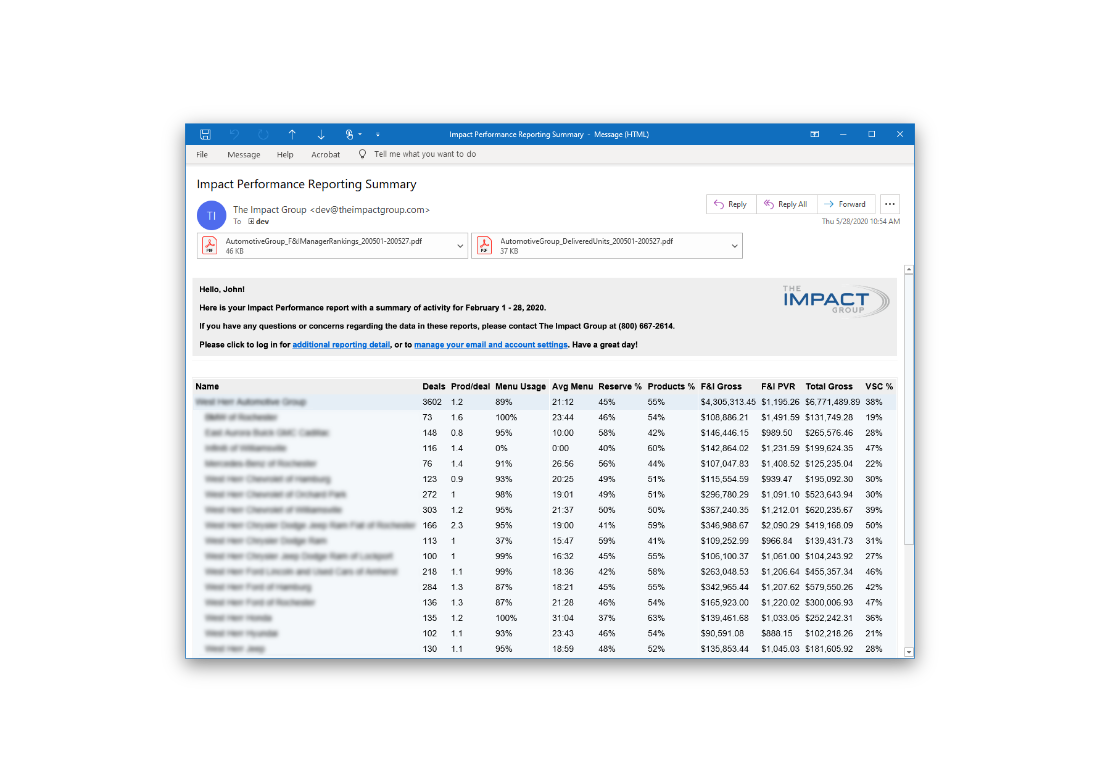
Task: Click the ribbon display options icon
Action: pyautogui.click(x=814, y=134)
